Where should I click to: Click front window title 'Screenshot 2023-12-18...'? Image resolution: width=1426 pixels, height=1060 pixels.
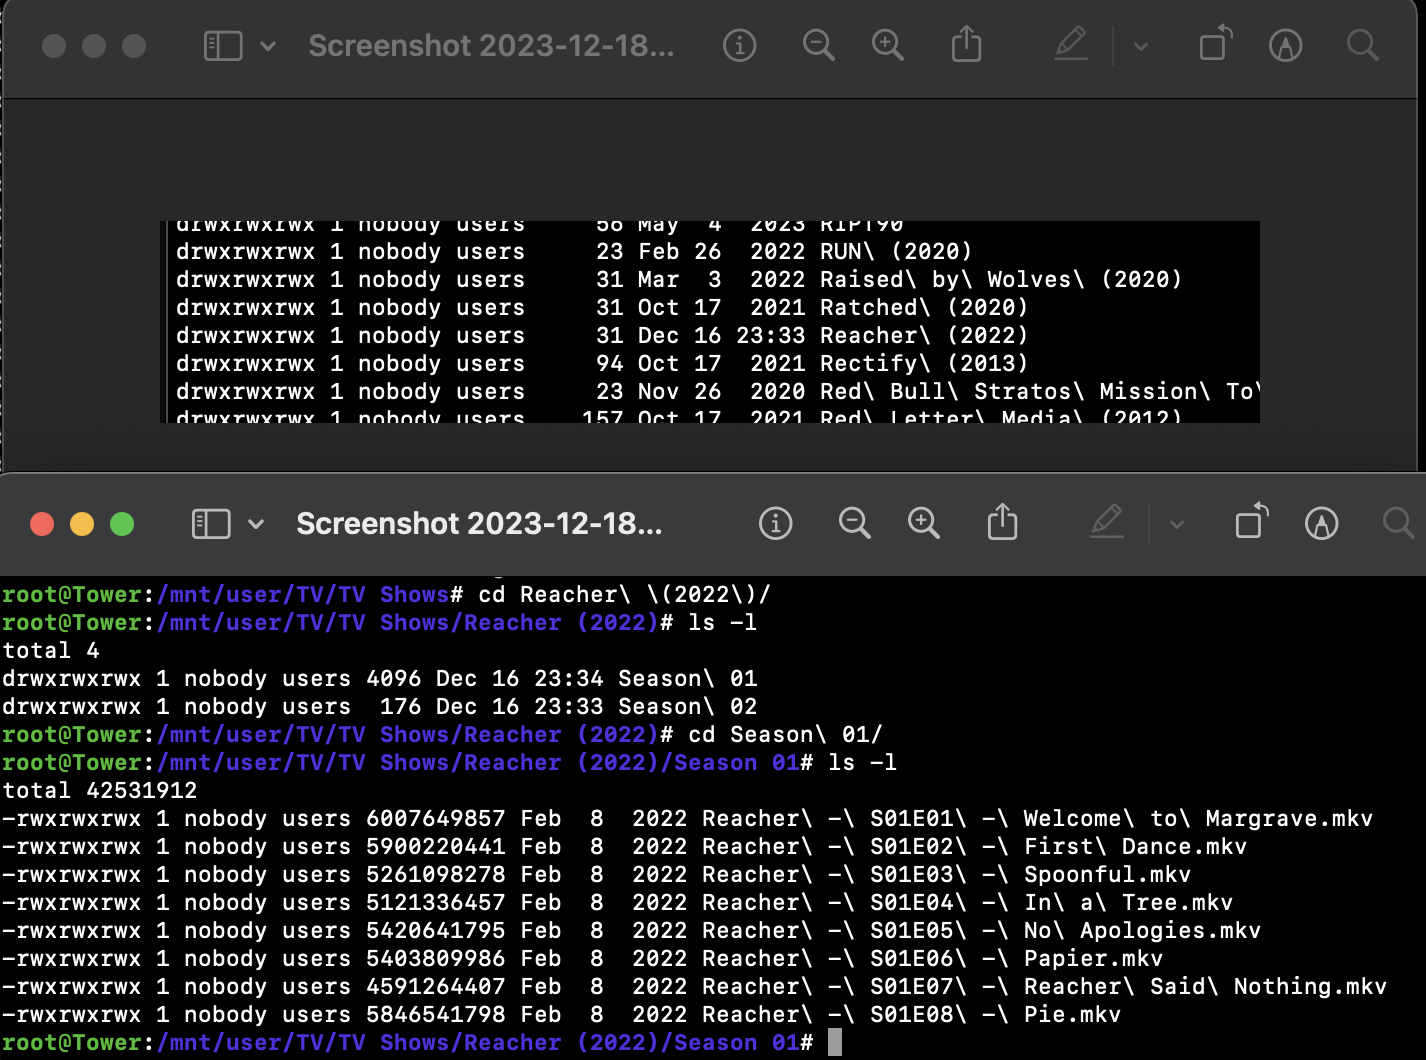[x=479, y=523]
